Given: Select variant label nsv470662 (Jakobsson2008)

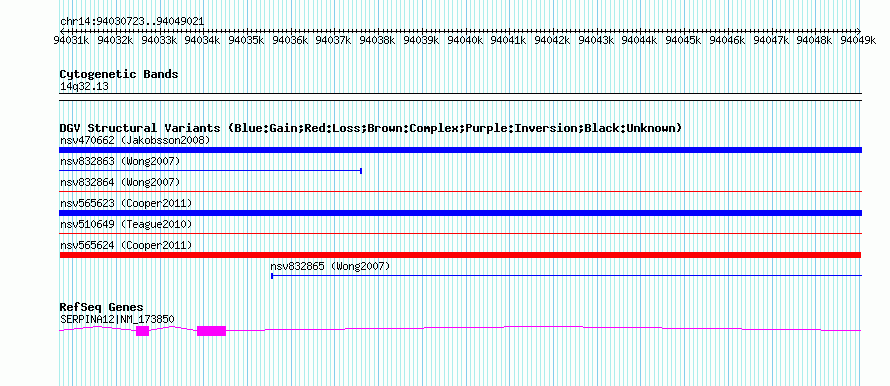Looking at the screenshot, I should tap(135, 140).
